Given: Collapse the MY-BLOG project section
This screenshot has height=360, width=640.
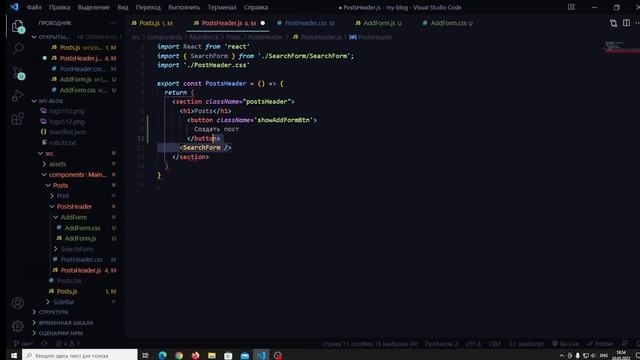Looking at the screenshot, I should pos(34,101).
